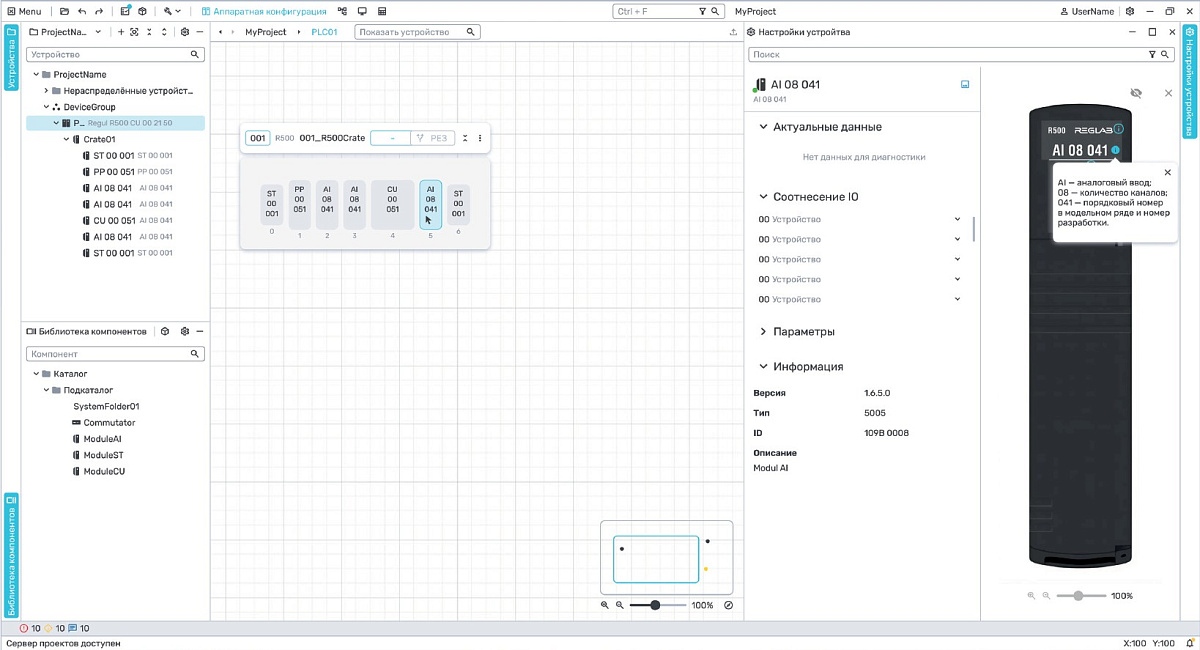The image size is (1200, 650).
Task: Click the undo arrow in top toolbar
Action: tap(81, 12)
